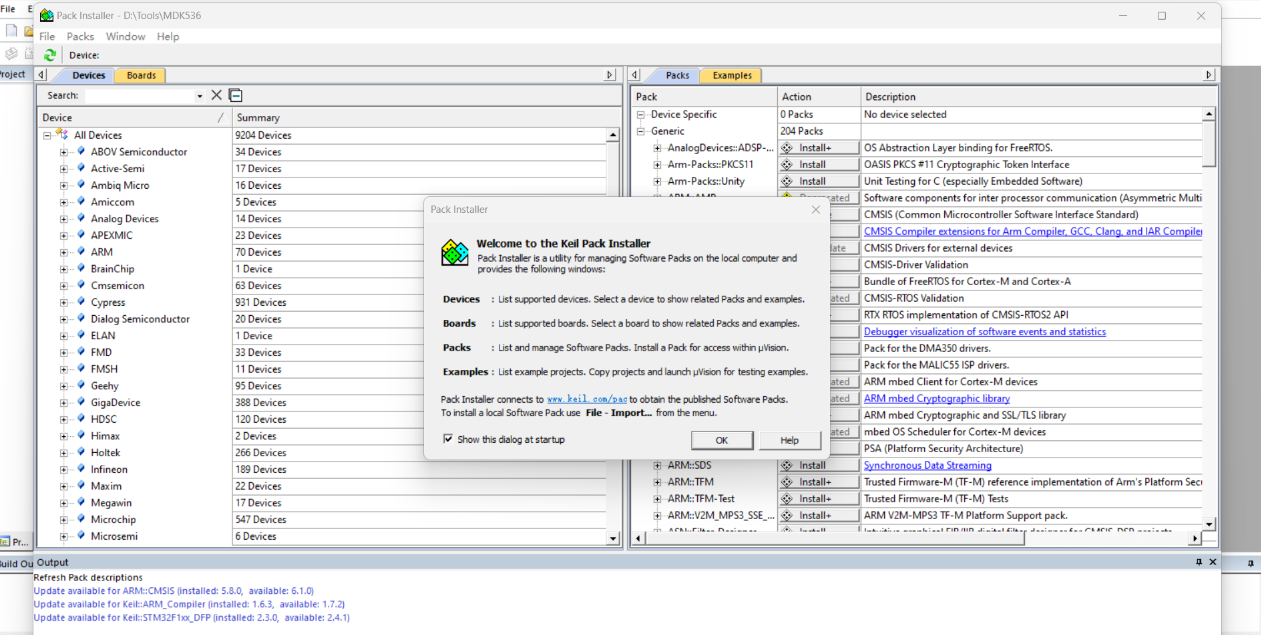This screenshot has height=635, width=1261.
Task: Click the Microchip vendor icon
Action: coord(81,519)
